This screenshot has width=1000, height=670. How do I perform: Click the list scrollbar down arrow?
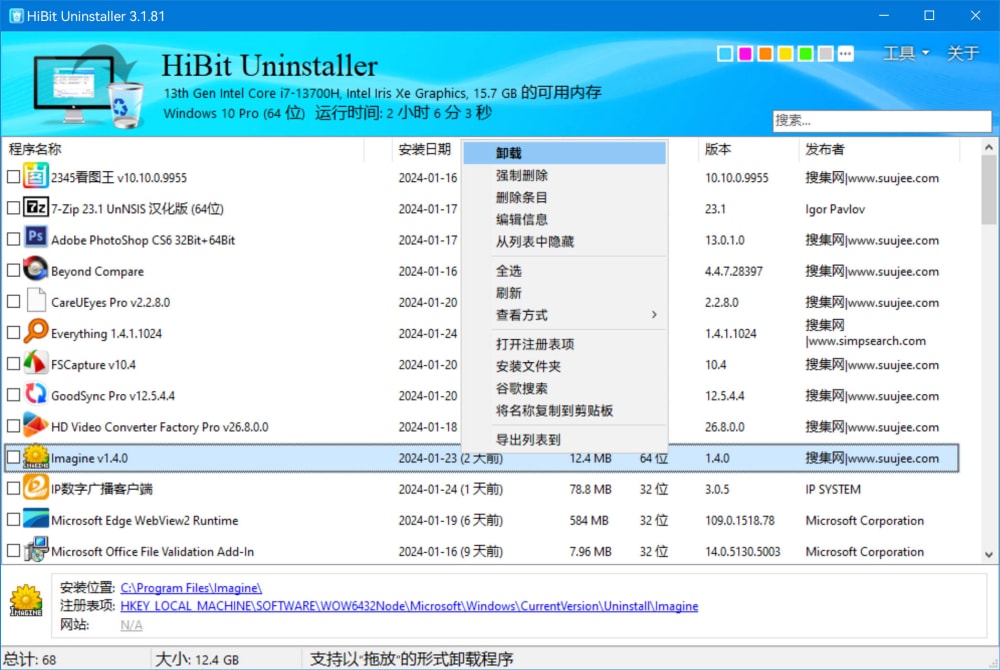989,555
